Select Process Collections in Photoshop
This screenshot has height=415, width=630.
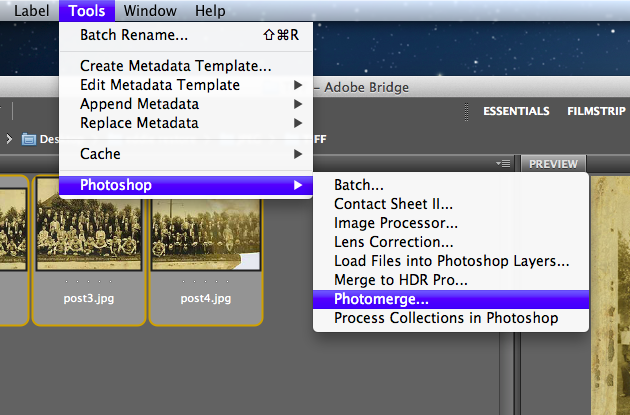(x=451, y=318)
